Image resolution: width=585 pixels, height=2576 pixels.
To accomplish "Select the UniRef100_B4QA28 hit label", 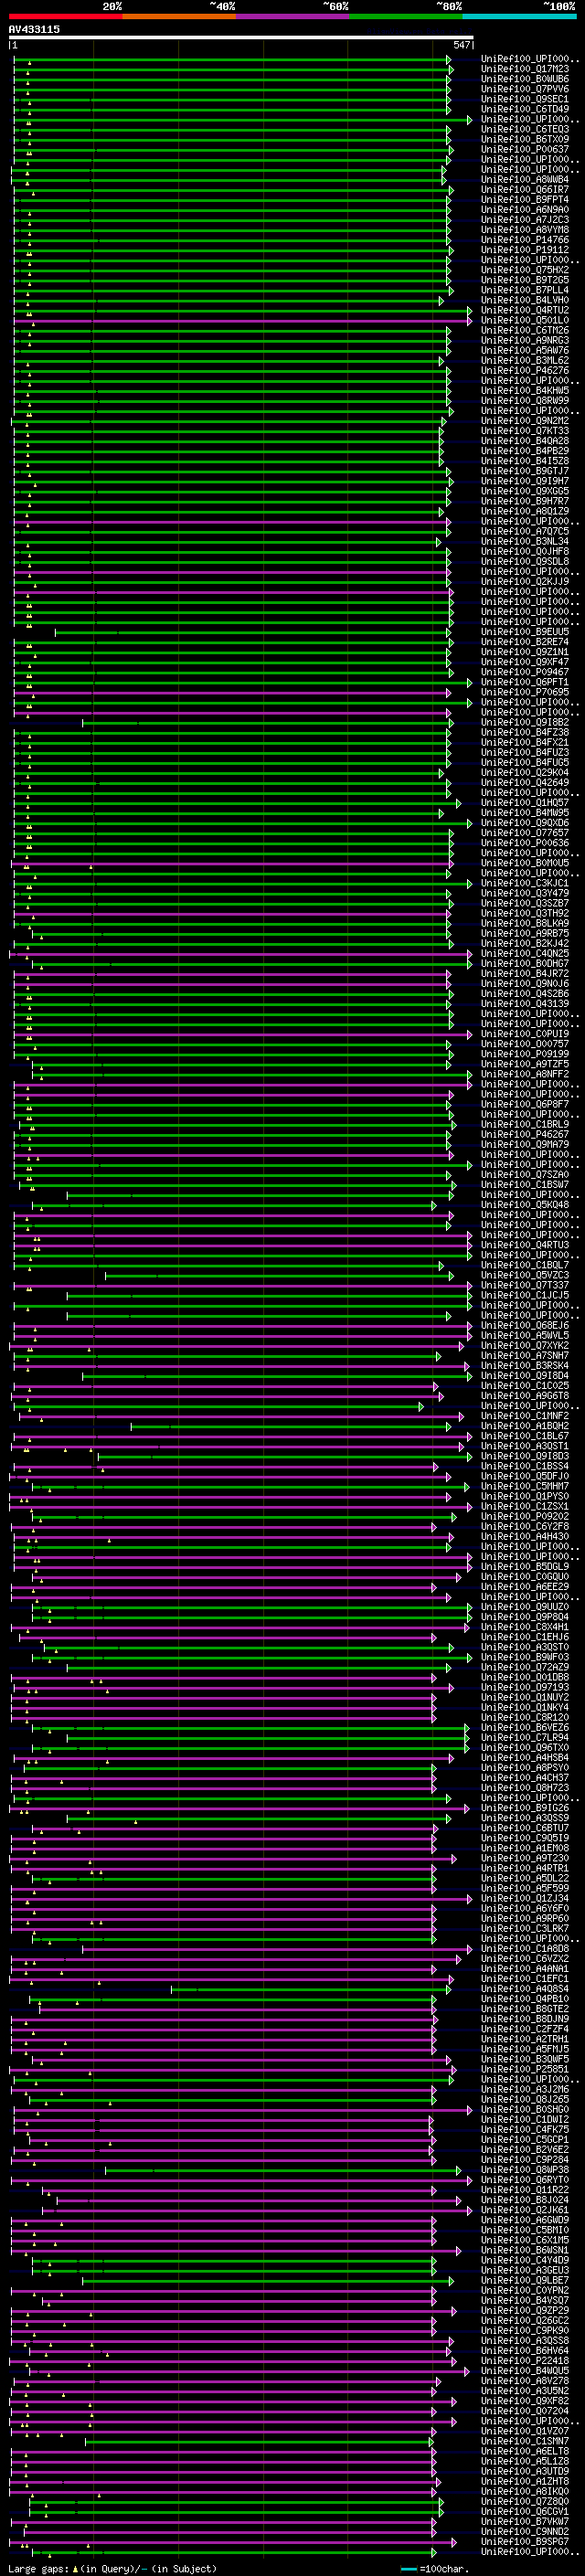I will click(x=525, y=441).
